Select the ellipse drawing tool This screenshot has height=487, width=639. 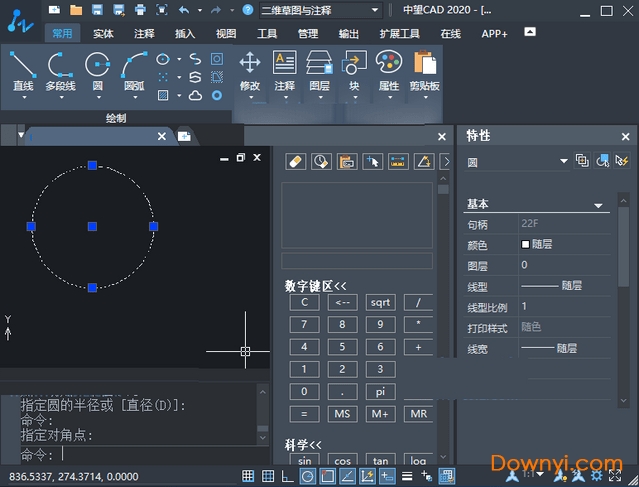click(163, 59)
